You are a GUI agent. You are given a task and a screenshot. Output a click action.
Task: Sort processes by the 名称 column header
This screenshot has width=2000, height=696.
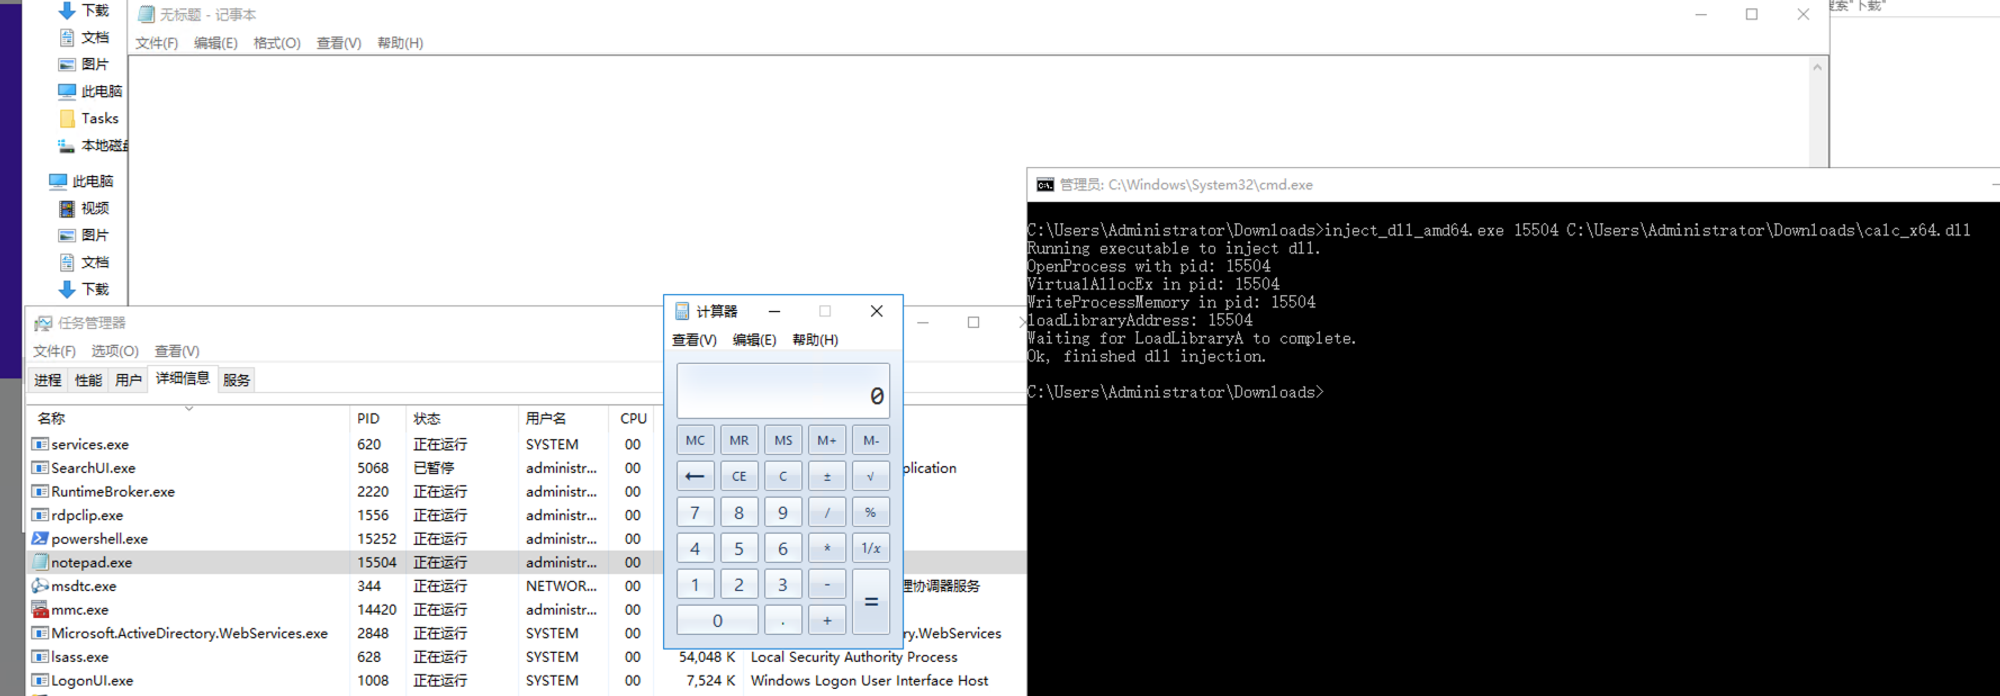(51, 418)
